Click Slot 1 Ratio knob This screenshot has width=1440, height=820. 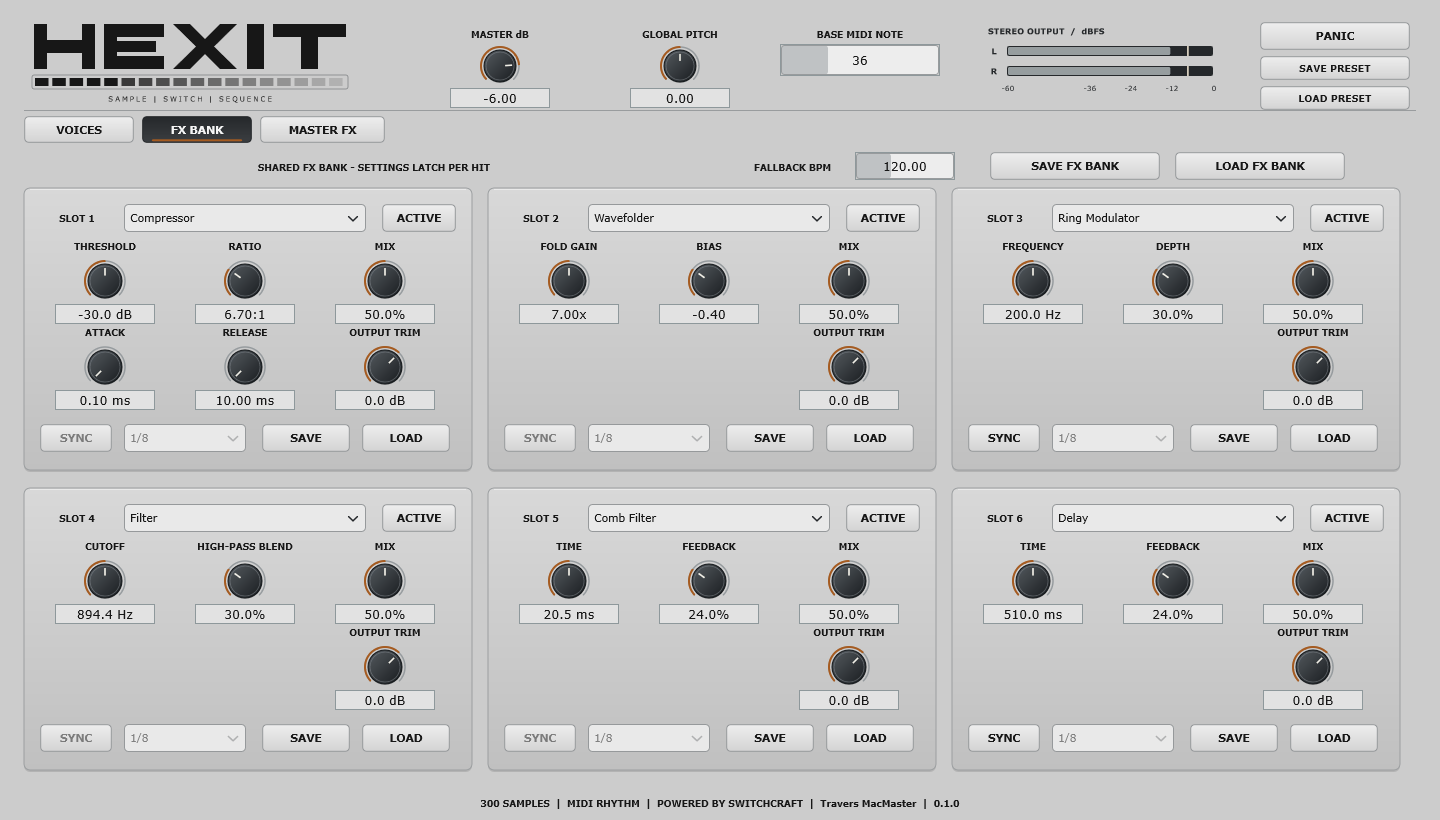coord(245,281)
